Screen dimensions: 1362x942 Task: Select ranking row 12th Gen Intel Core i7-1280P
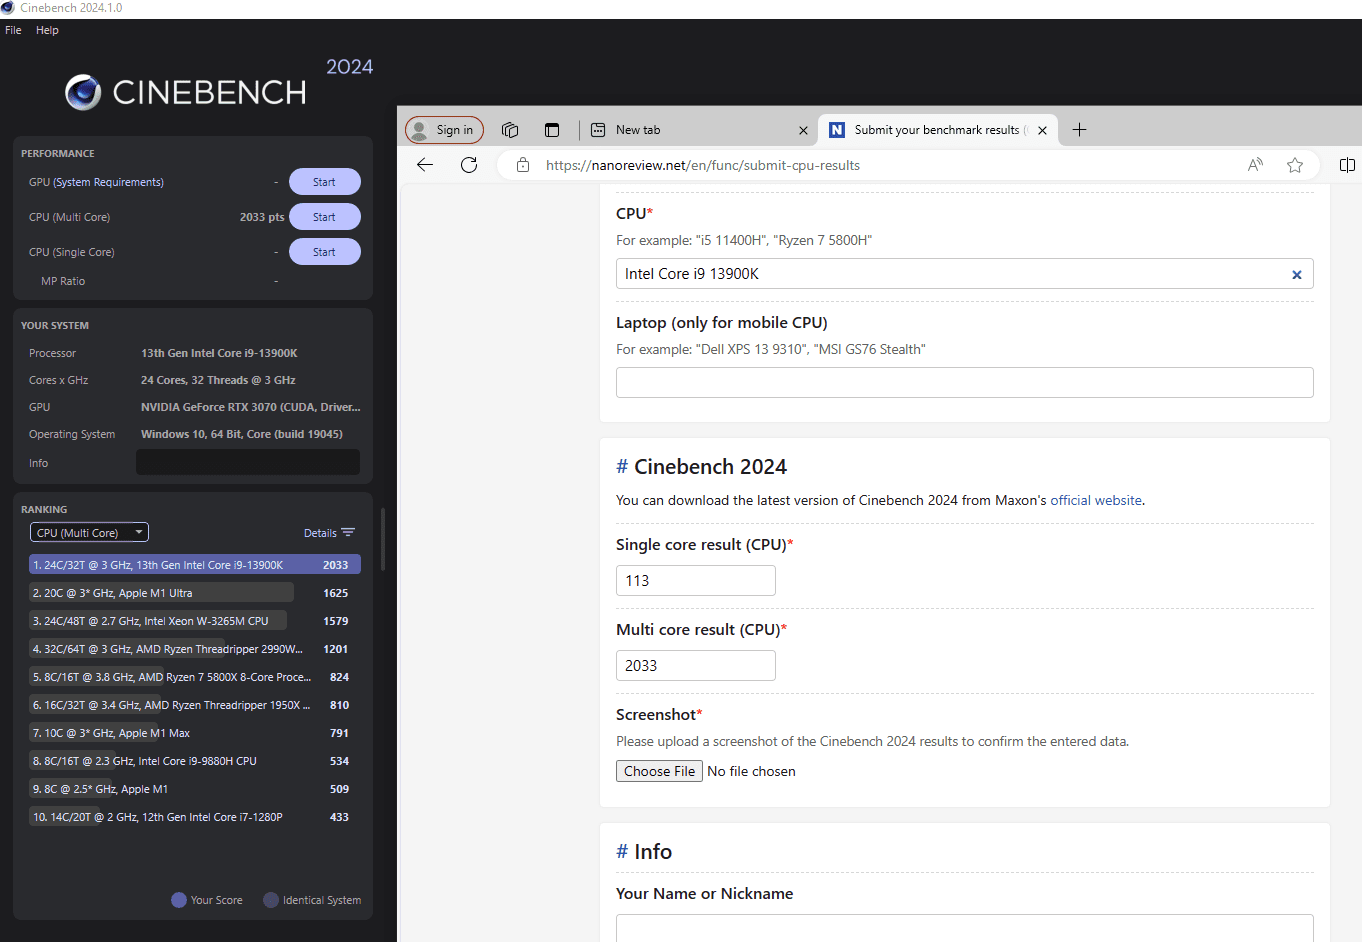[194, 817]
